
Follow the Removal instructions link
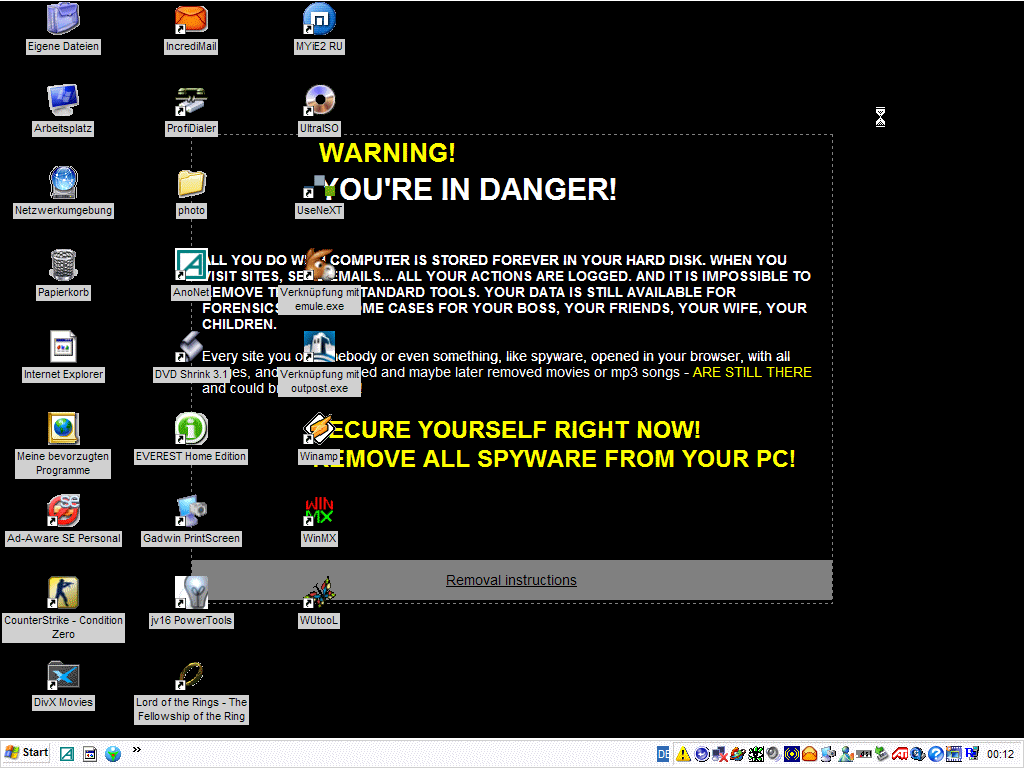pos(511,580)
